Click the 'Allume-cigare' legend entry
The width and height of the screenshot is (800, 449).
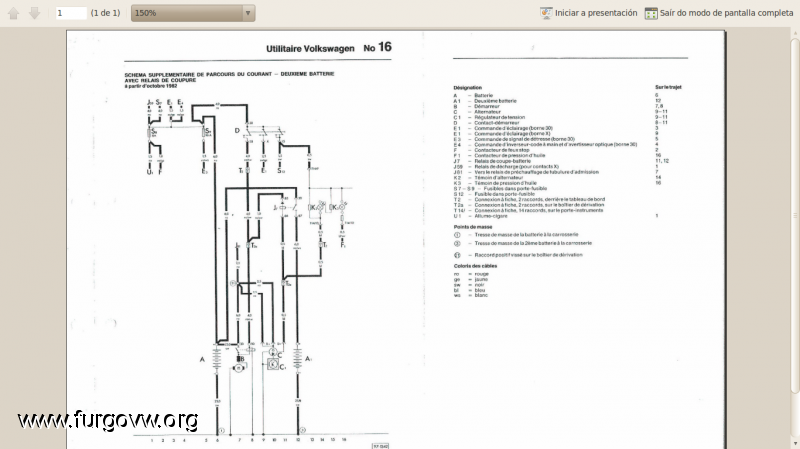point(491,216)
